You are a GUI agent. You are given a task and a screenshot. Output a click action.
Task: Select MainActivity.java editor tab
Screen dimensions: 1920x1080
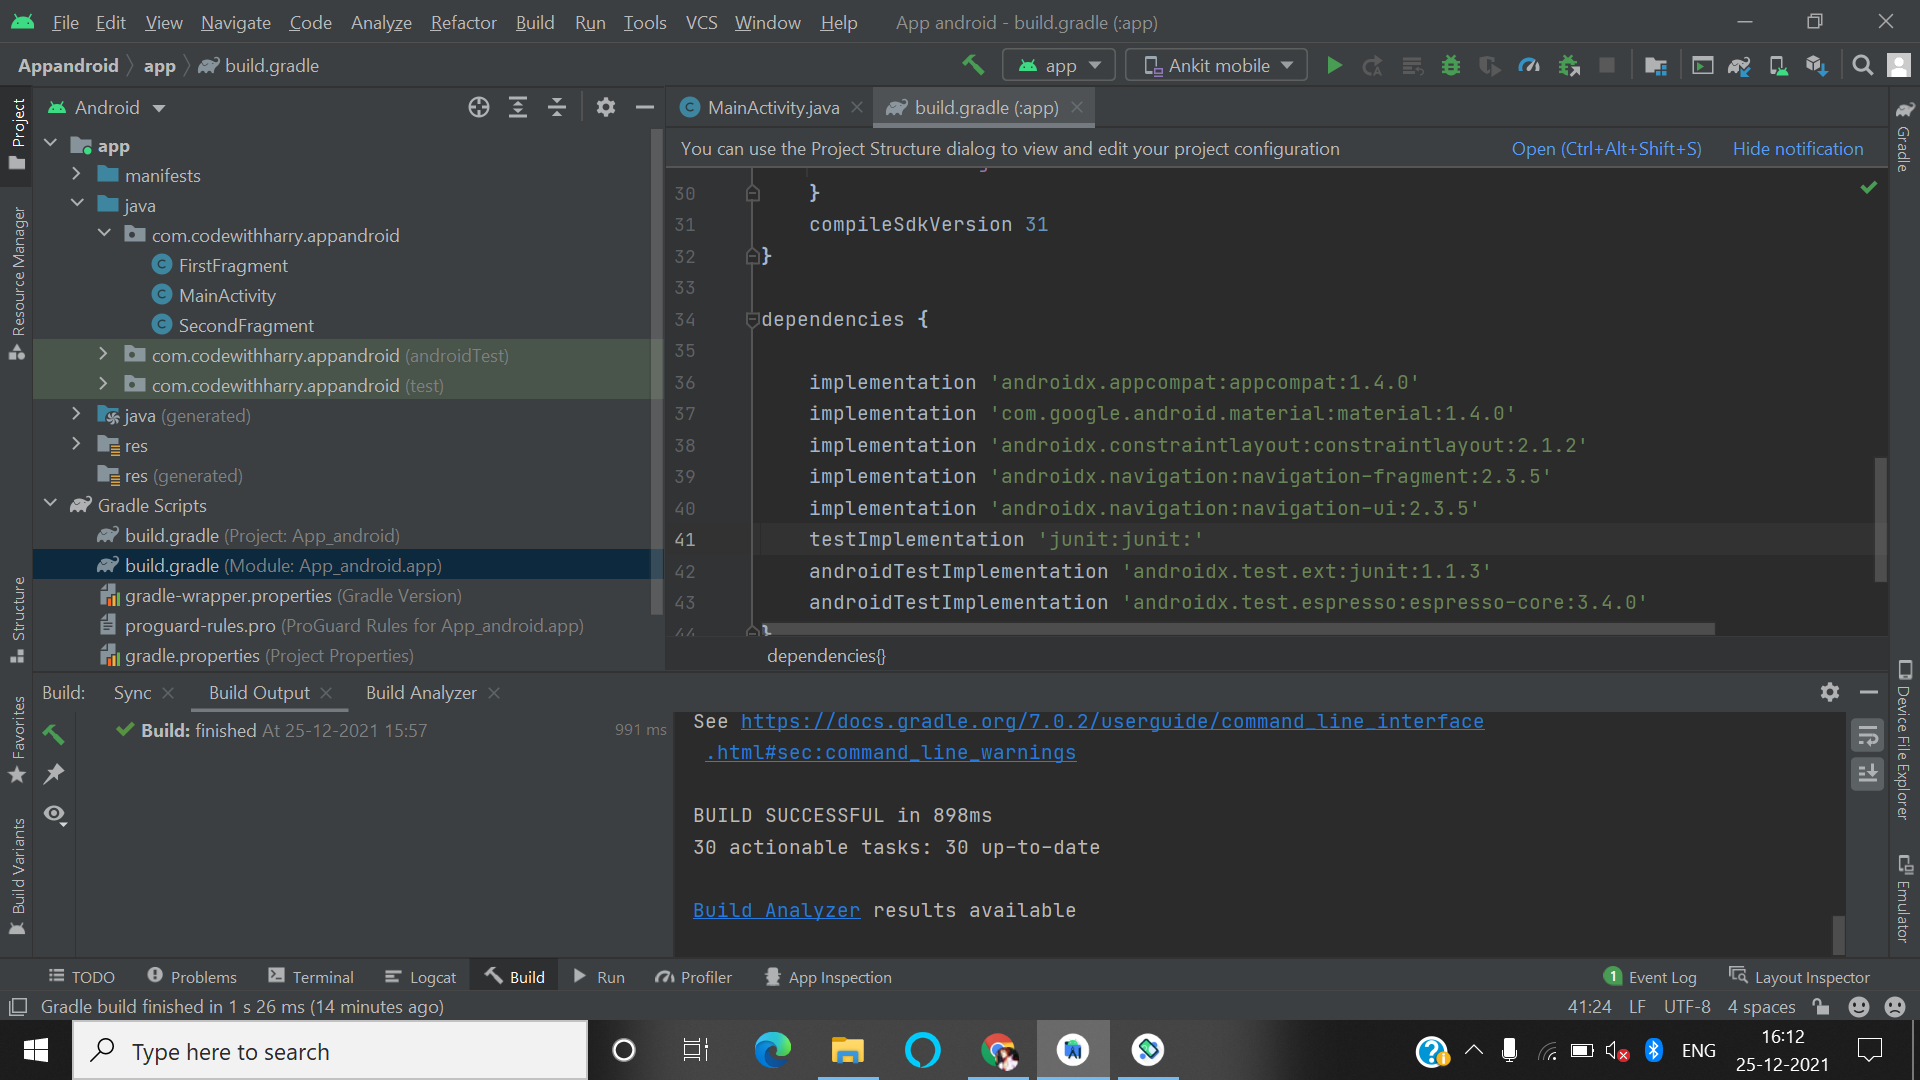pos(769,107)
